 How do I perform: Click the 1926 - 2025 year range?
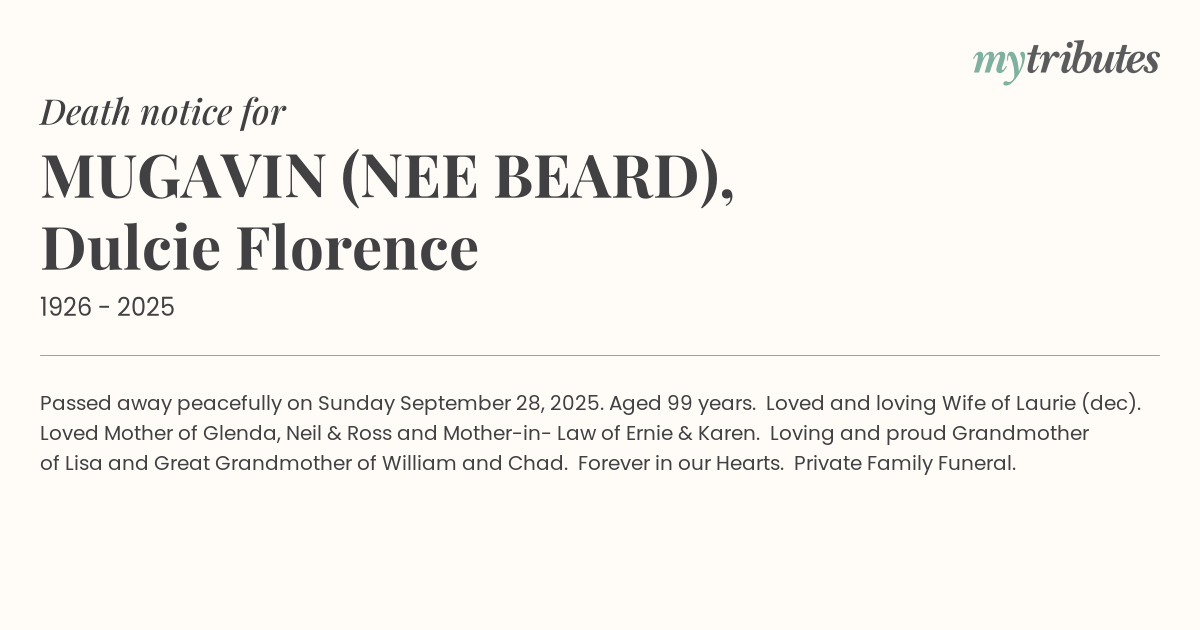[107, 308]
